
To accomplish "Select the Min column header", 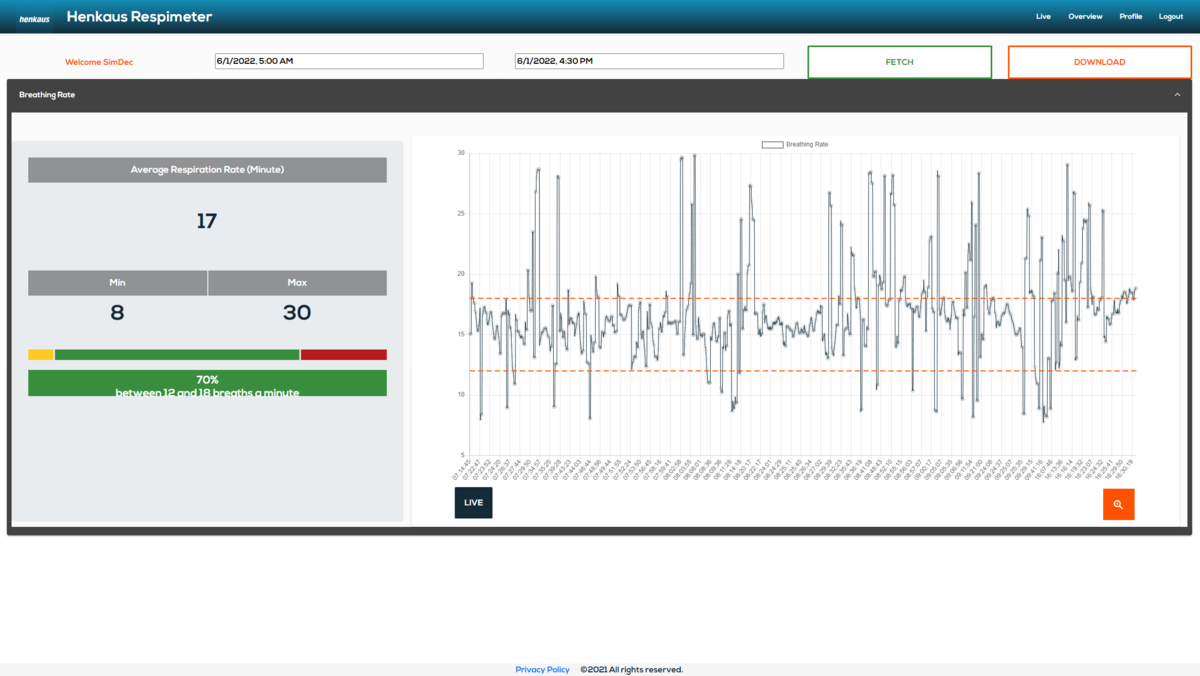I will 117,282.
